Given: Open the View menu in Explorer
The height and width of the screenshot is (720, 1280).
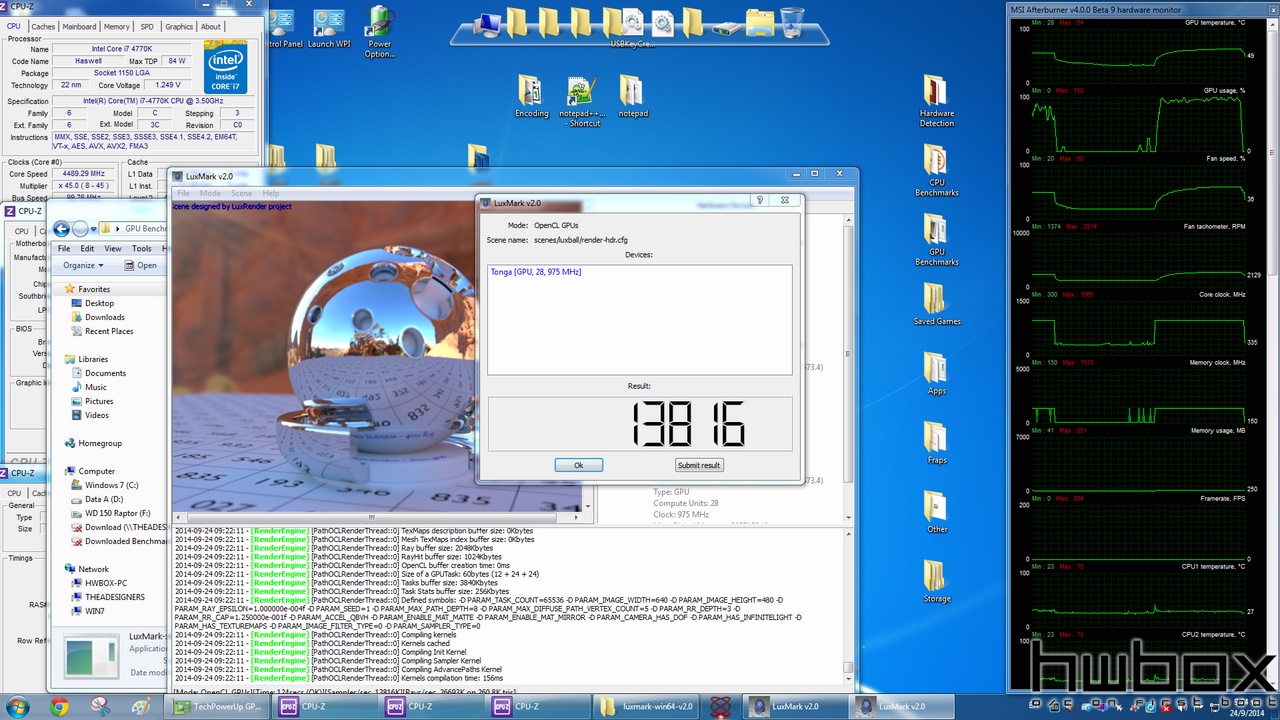Looking at the screenshot, I should click(113, 248).
